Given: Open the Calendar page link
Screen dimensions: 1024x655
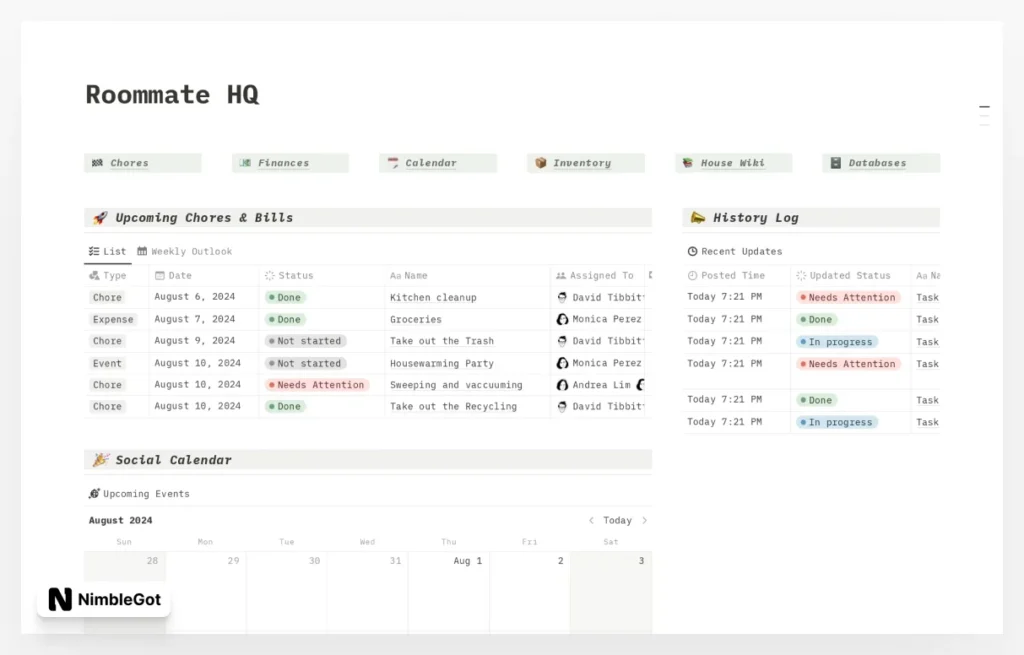Looking at the screenshot, I should [x=438, y=163].
